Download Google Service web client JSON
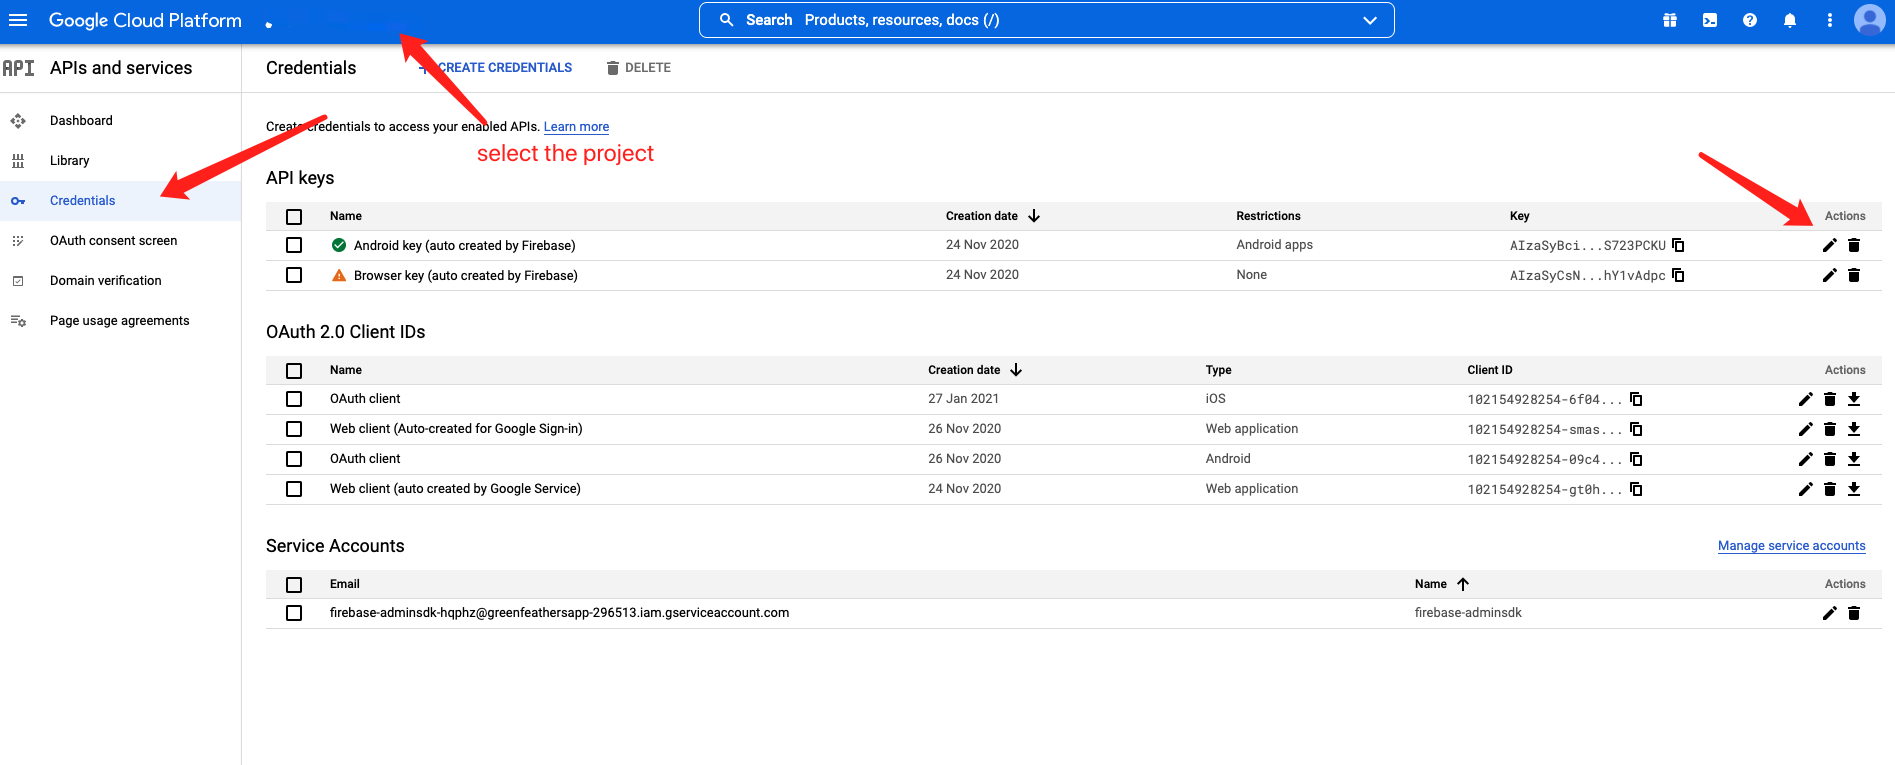1895x765 pixels. [1854, 489]
